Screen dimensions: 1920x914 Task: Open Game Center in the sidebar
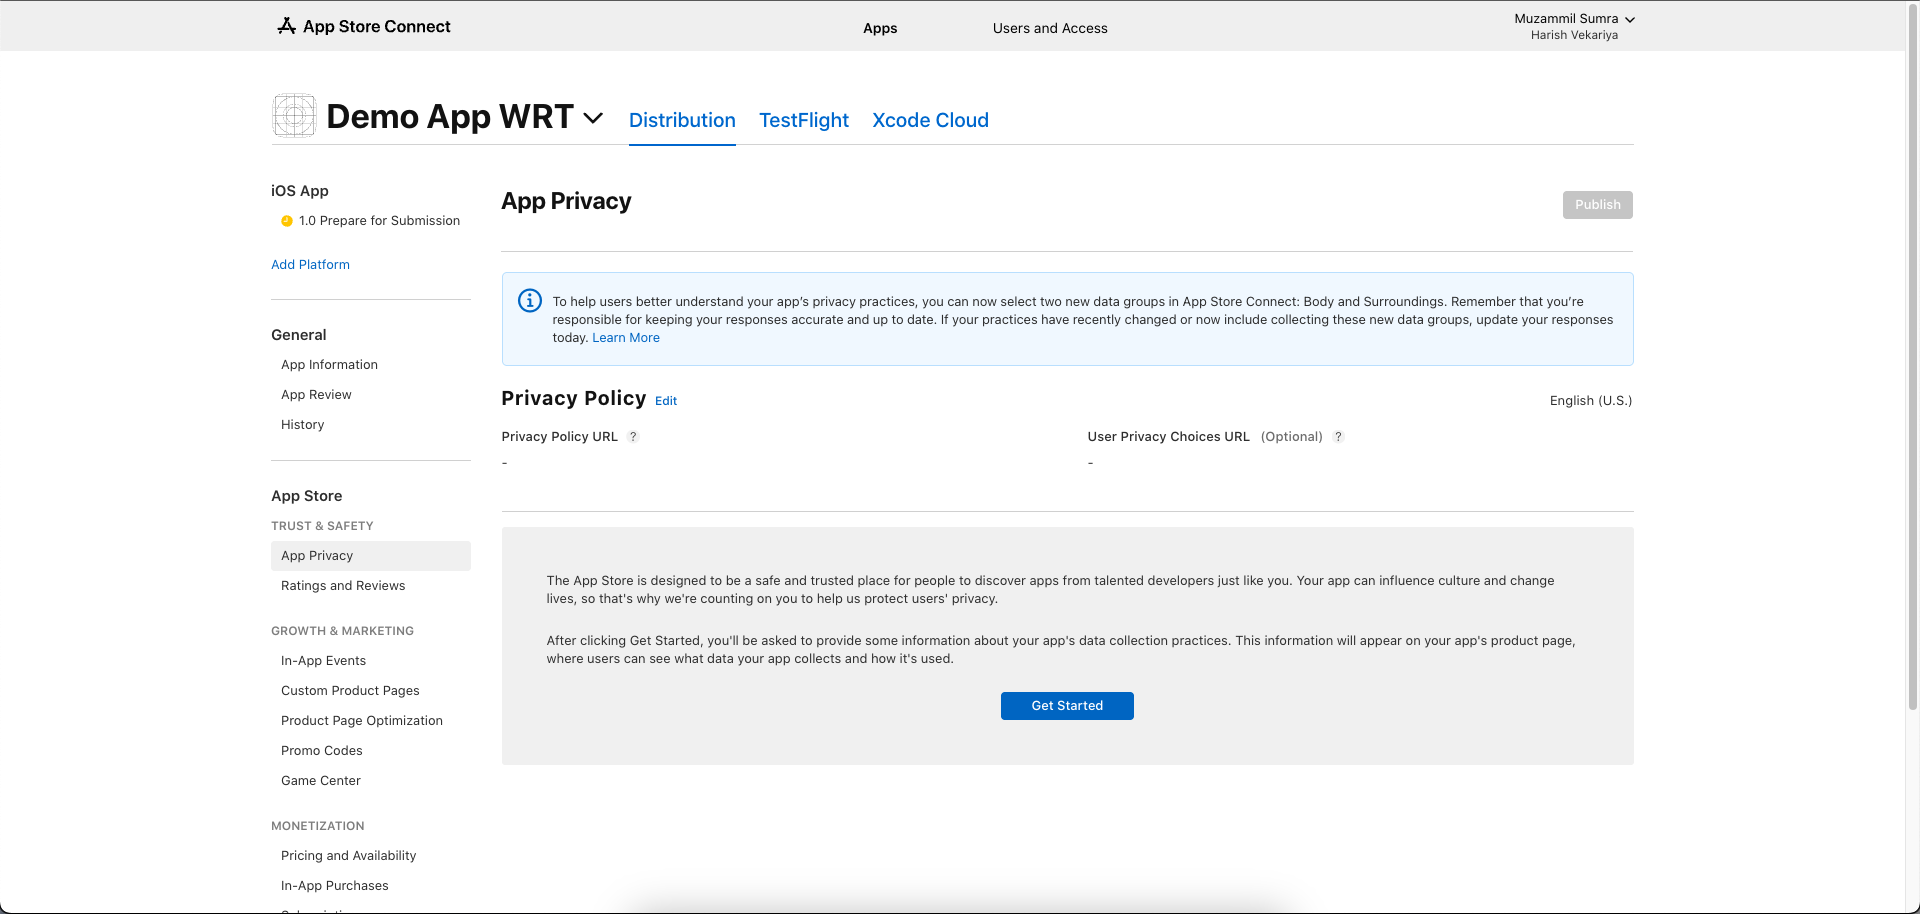[x=320, y=781]
